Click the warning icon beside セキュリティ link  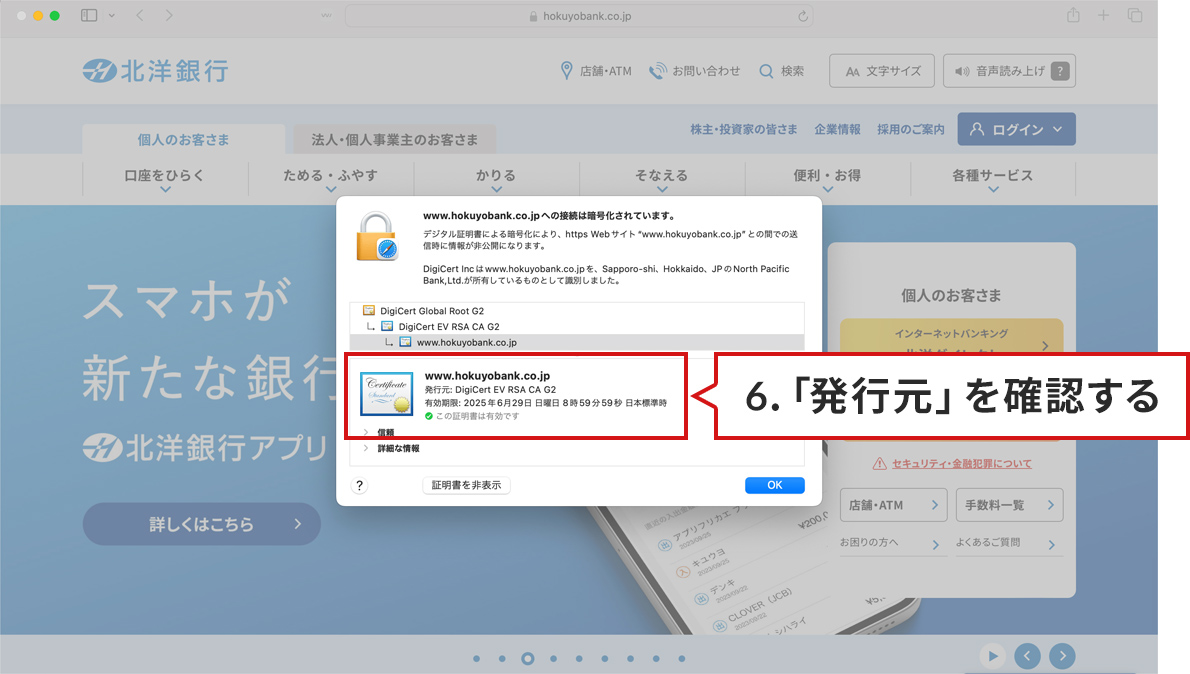click(880, 463)
